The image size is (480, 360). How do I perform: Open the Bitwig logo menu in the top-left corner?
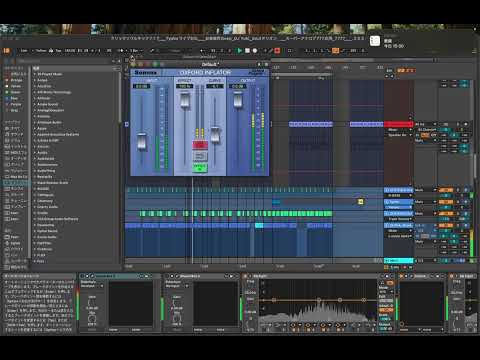click(6, 51)
